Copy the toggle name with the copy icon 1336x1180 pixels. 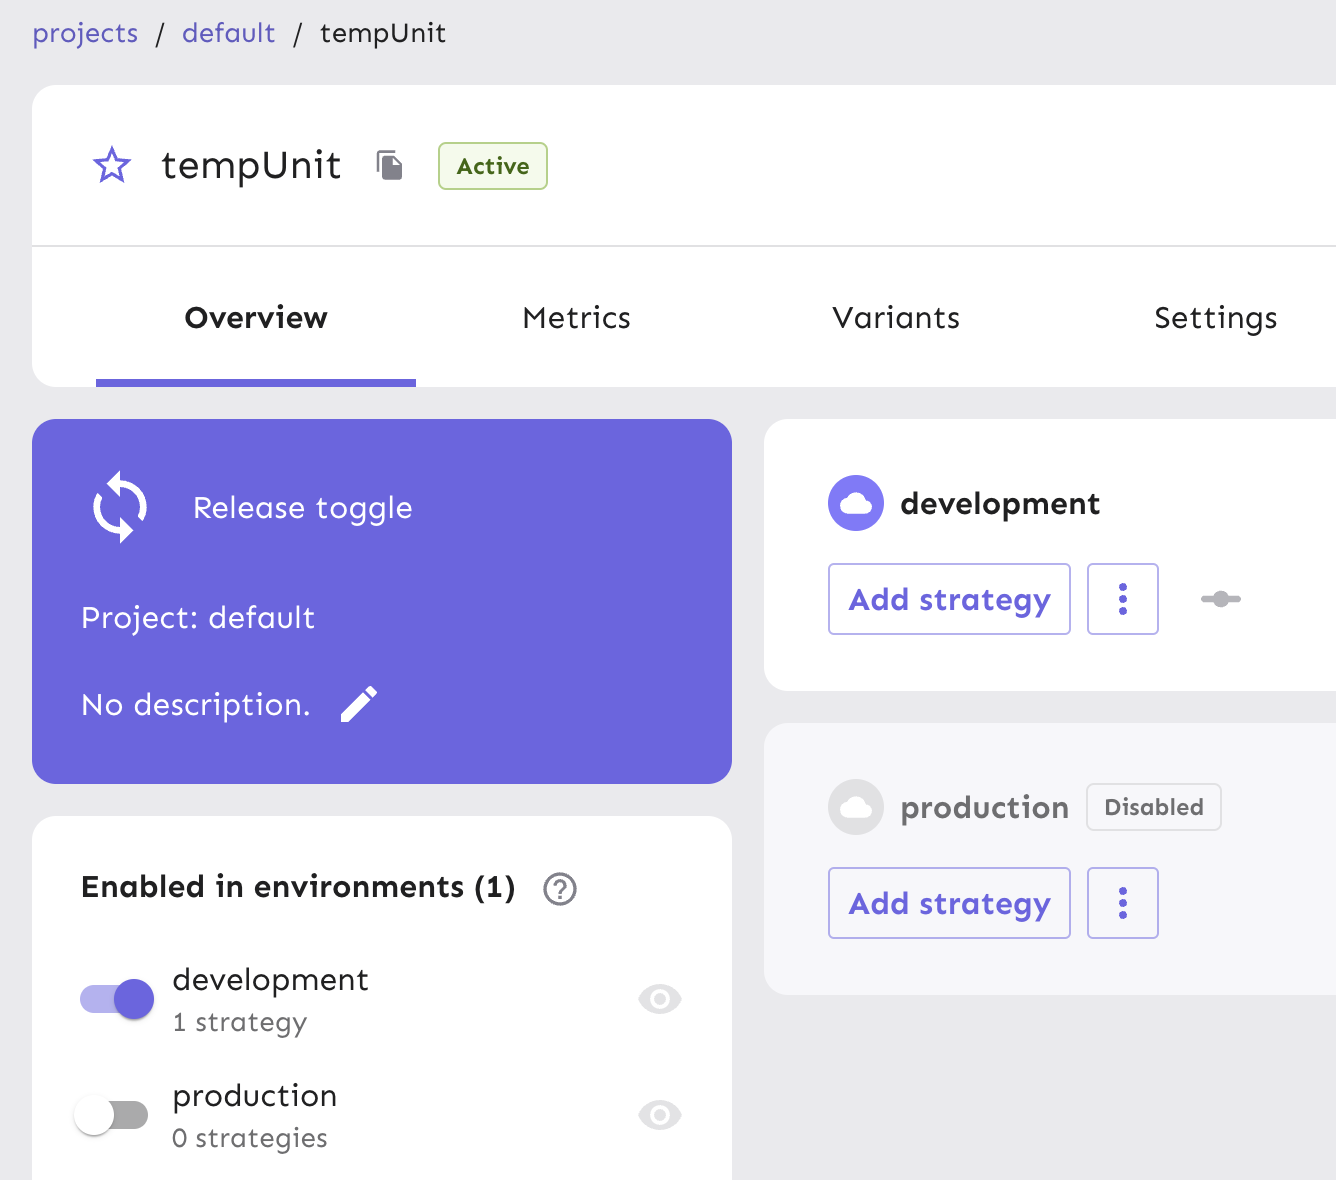[389, 166]
